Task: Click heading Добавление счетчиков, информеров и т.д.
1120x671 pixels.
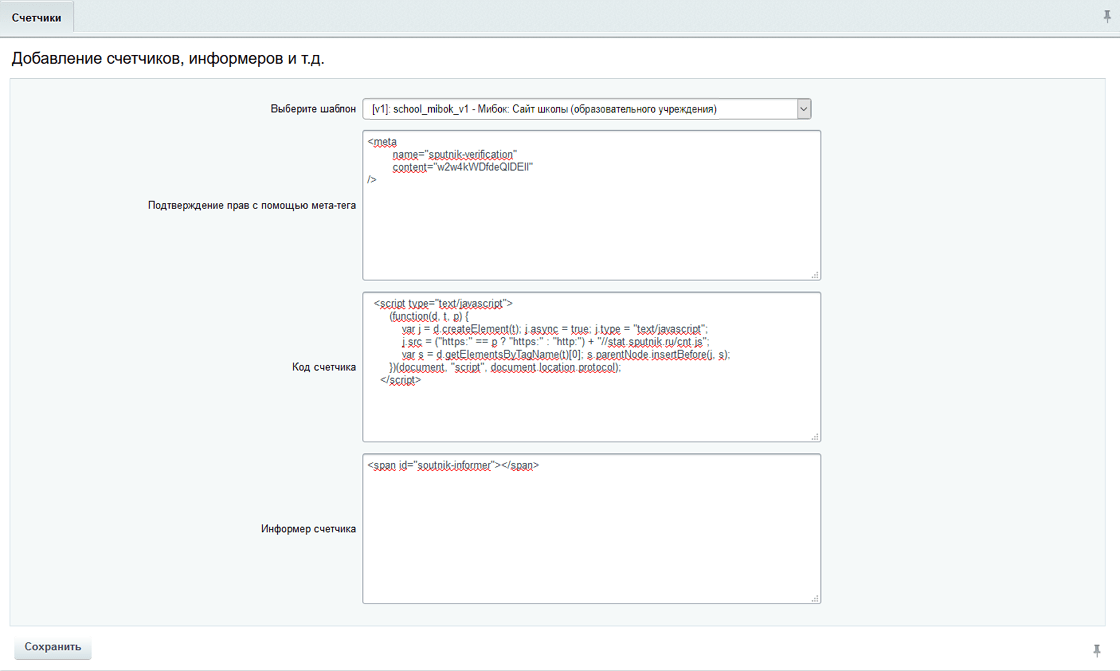Action: [x=168, y=59]
